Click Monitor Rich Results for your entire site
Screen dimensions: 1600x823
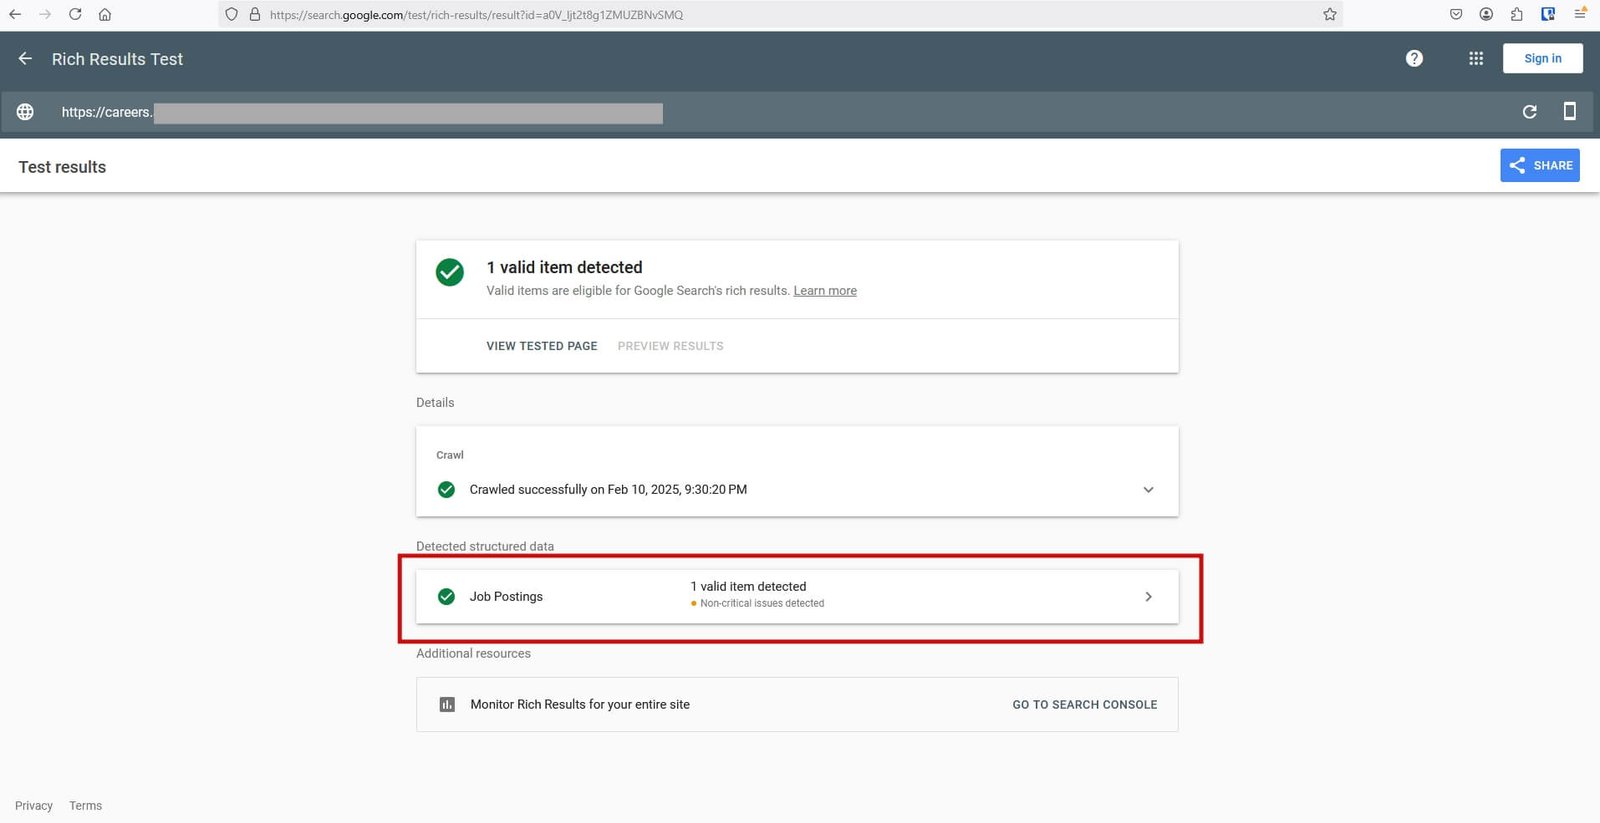coord(580,705)
